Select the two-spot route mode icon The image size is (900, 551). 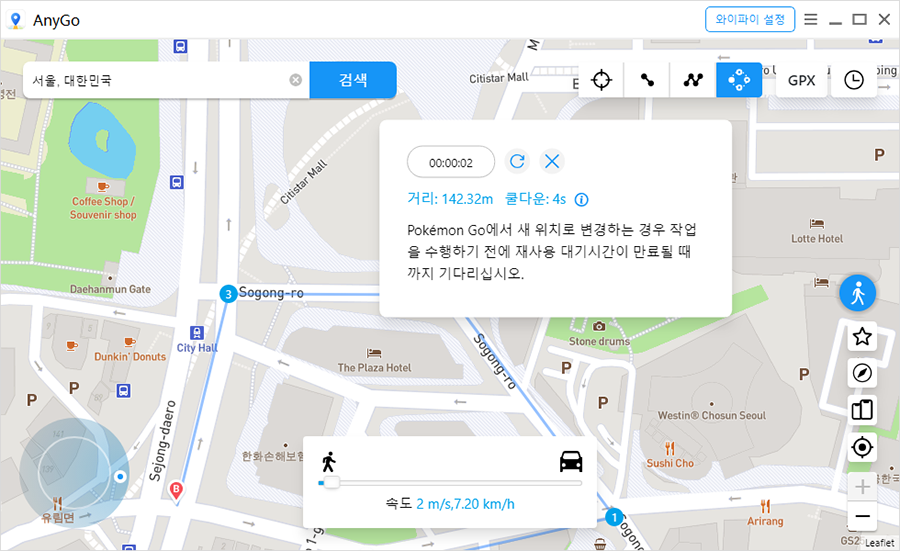[647, 80]
